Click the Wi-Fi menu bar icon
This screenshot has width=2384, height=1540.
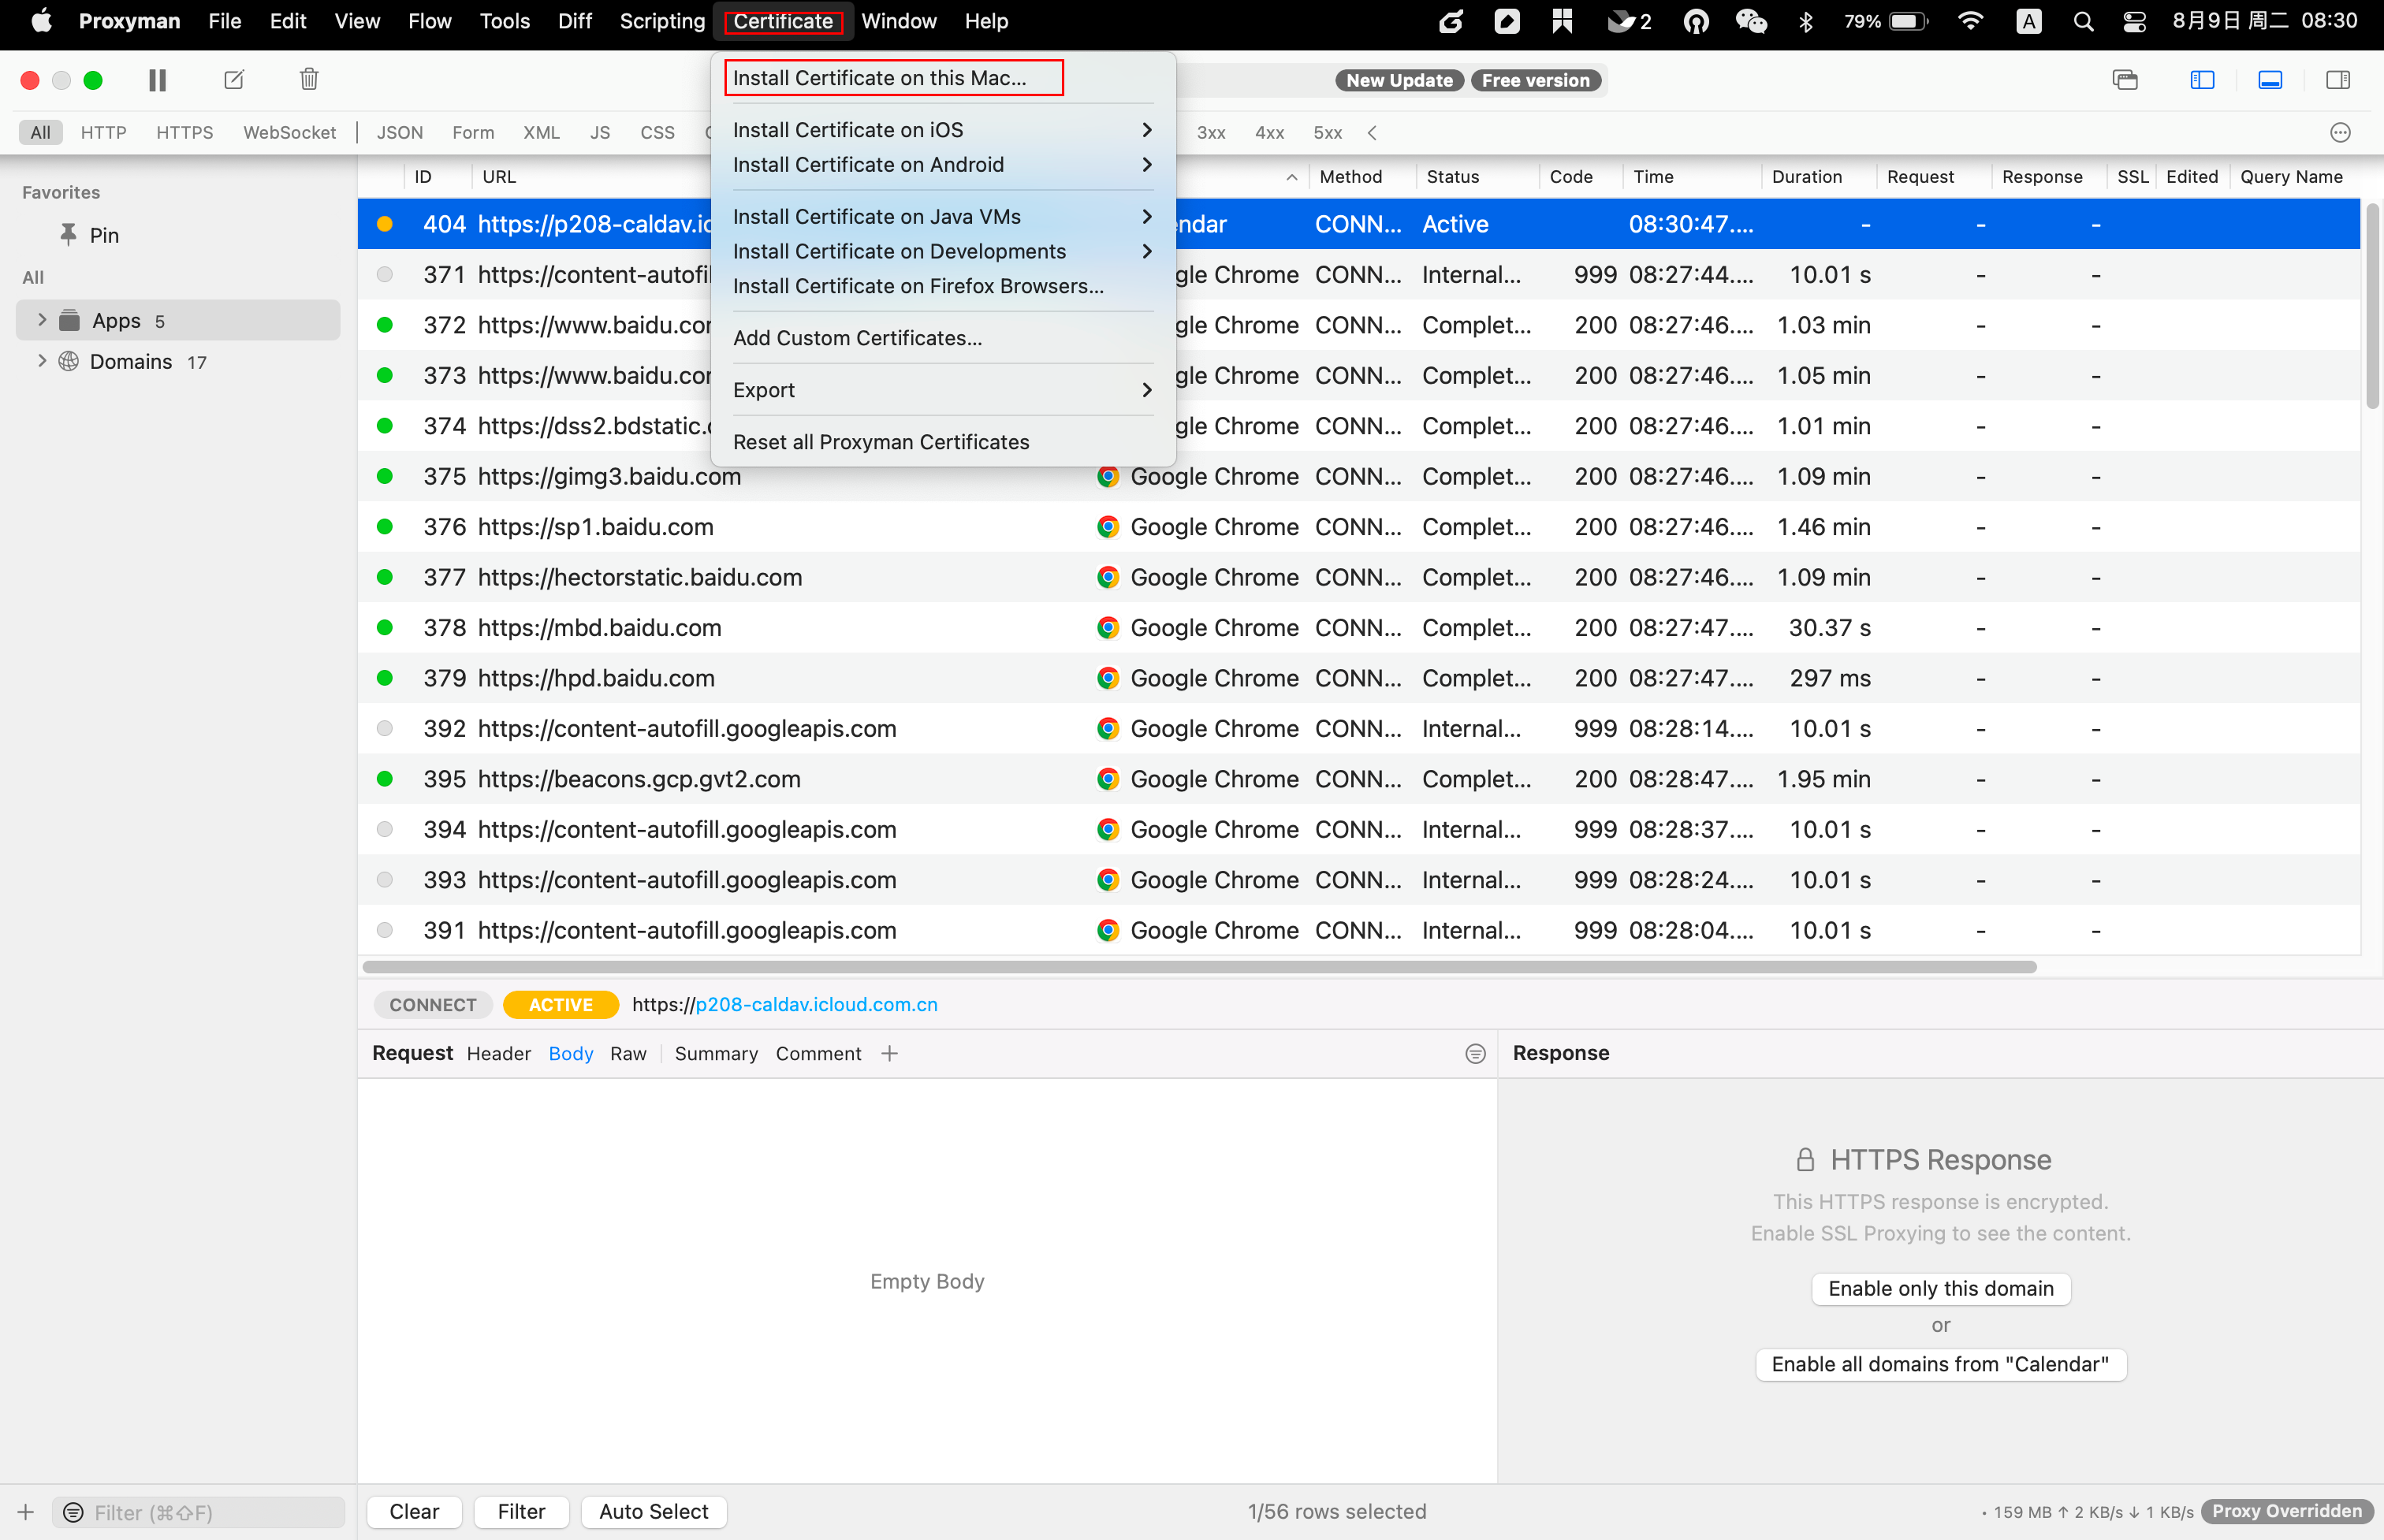pos(1969,21)
